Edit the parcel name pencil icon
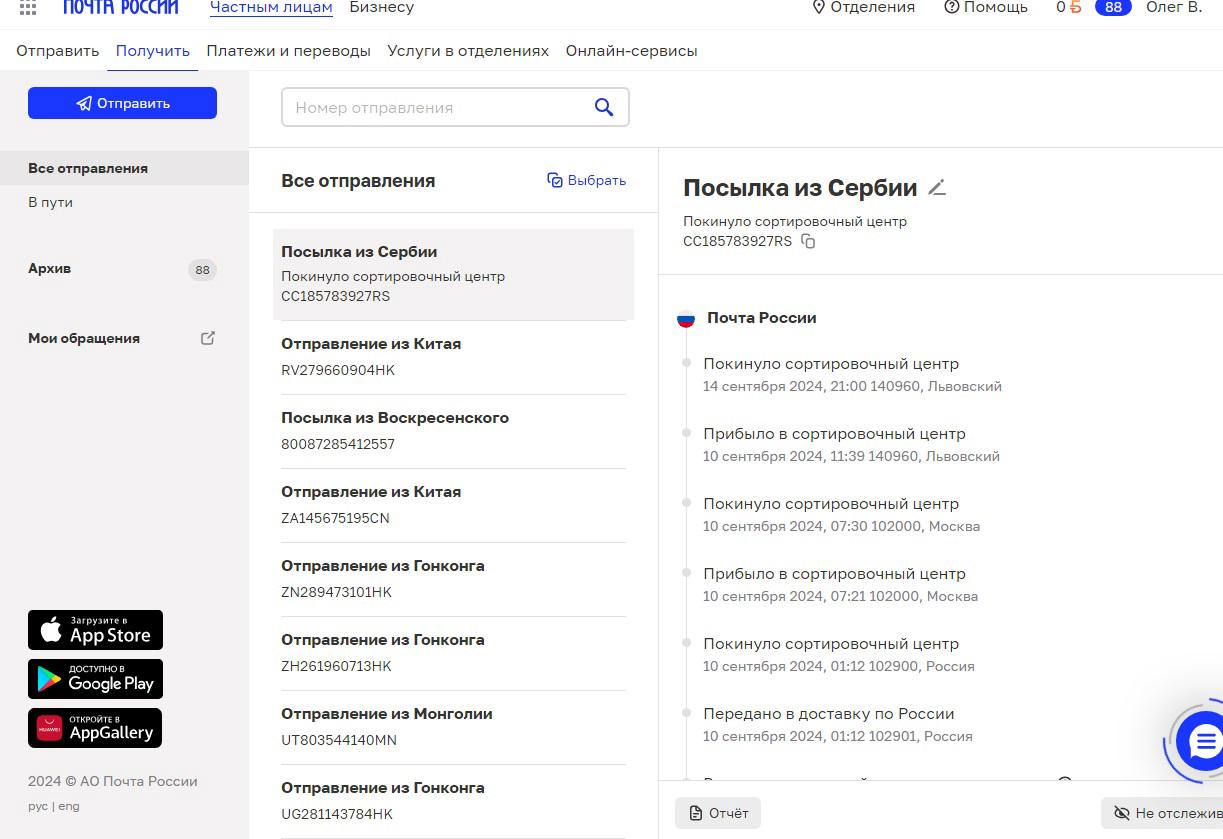Viewport: 1223px width, 839px height. tap(936, 187)
